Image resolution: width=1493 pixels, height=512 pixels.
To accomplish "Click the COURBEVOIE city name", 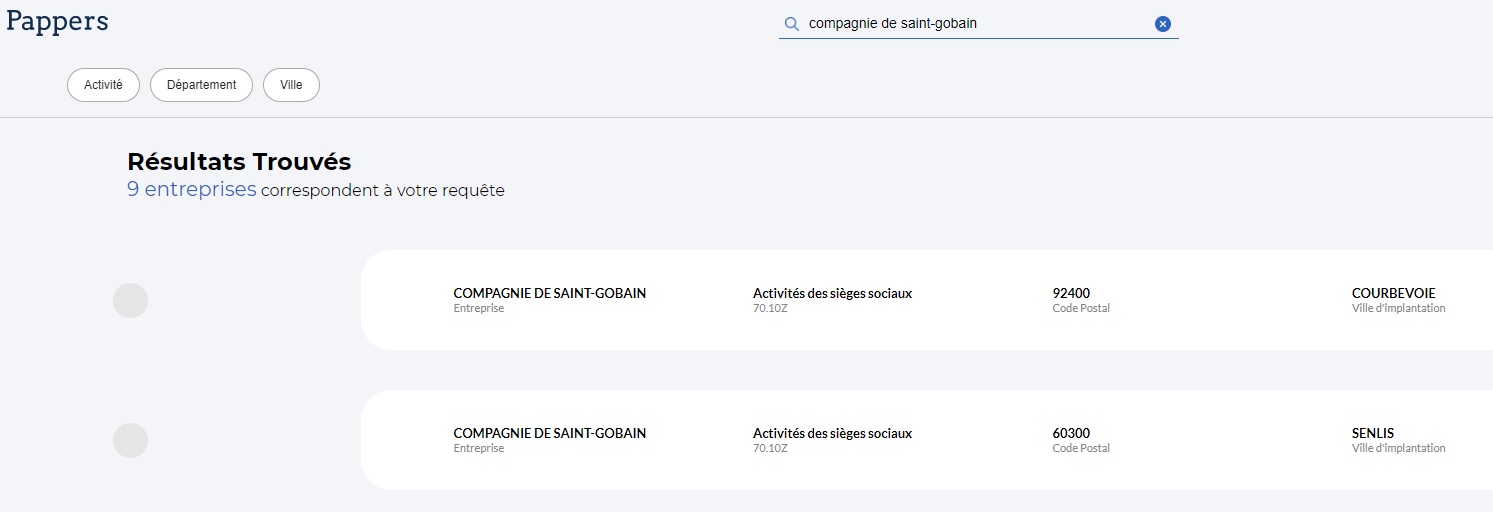I will tap(1393, 293).
